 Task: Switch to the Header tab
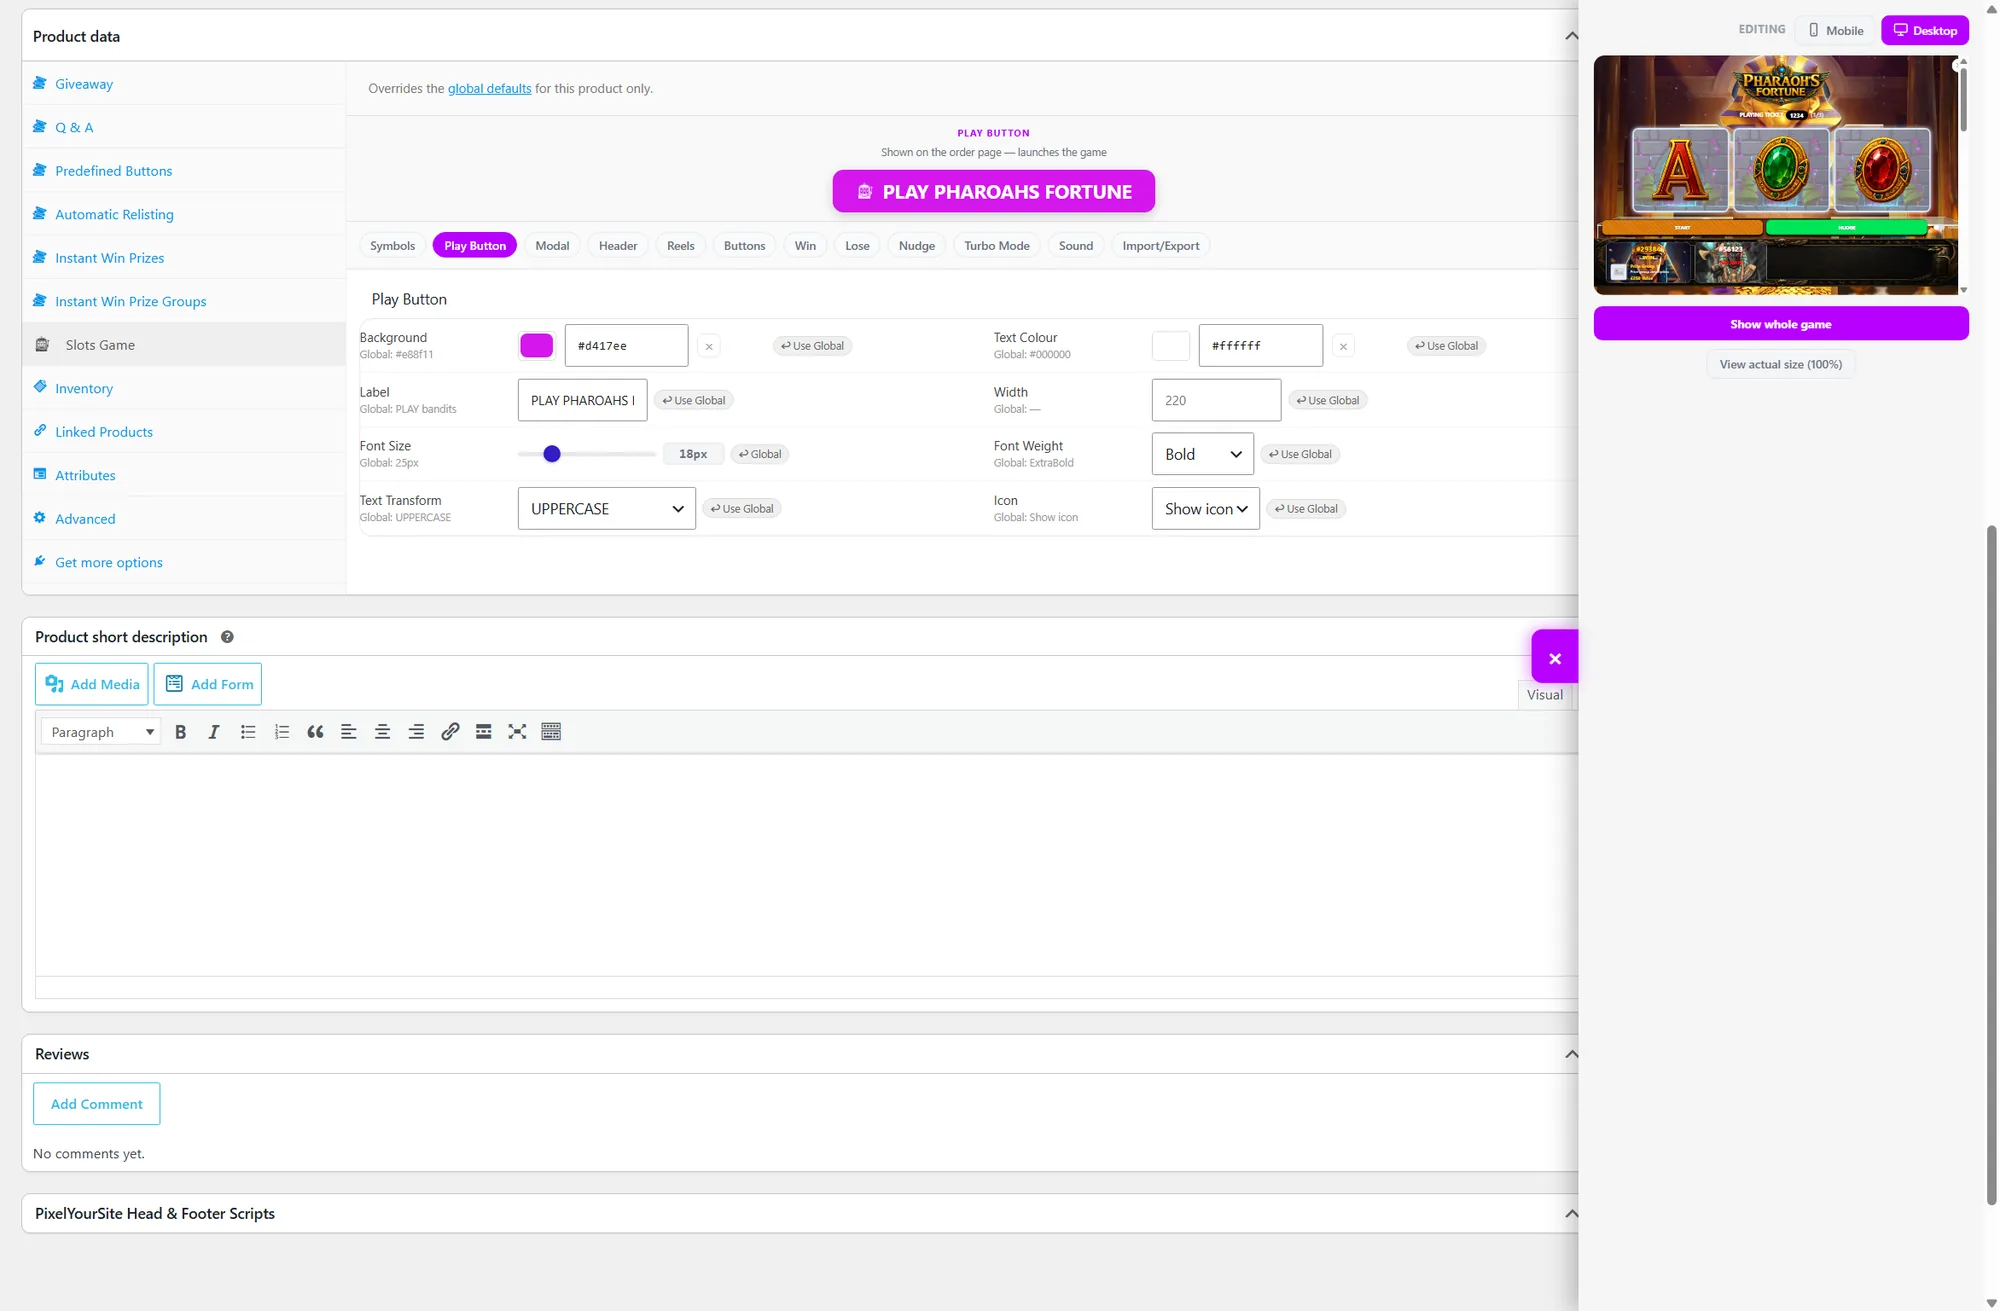coord(618,246)
